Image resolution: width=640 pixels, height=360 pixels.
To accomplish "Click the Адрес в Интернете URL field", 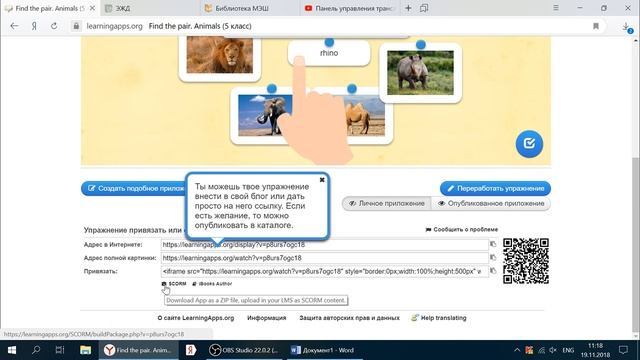I will [x=324, y=244].
